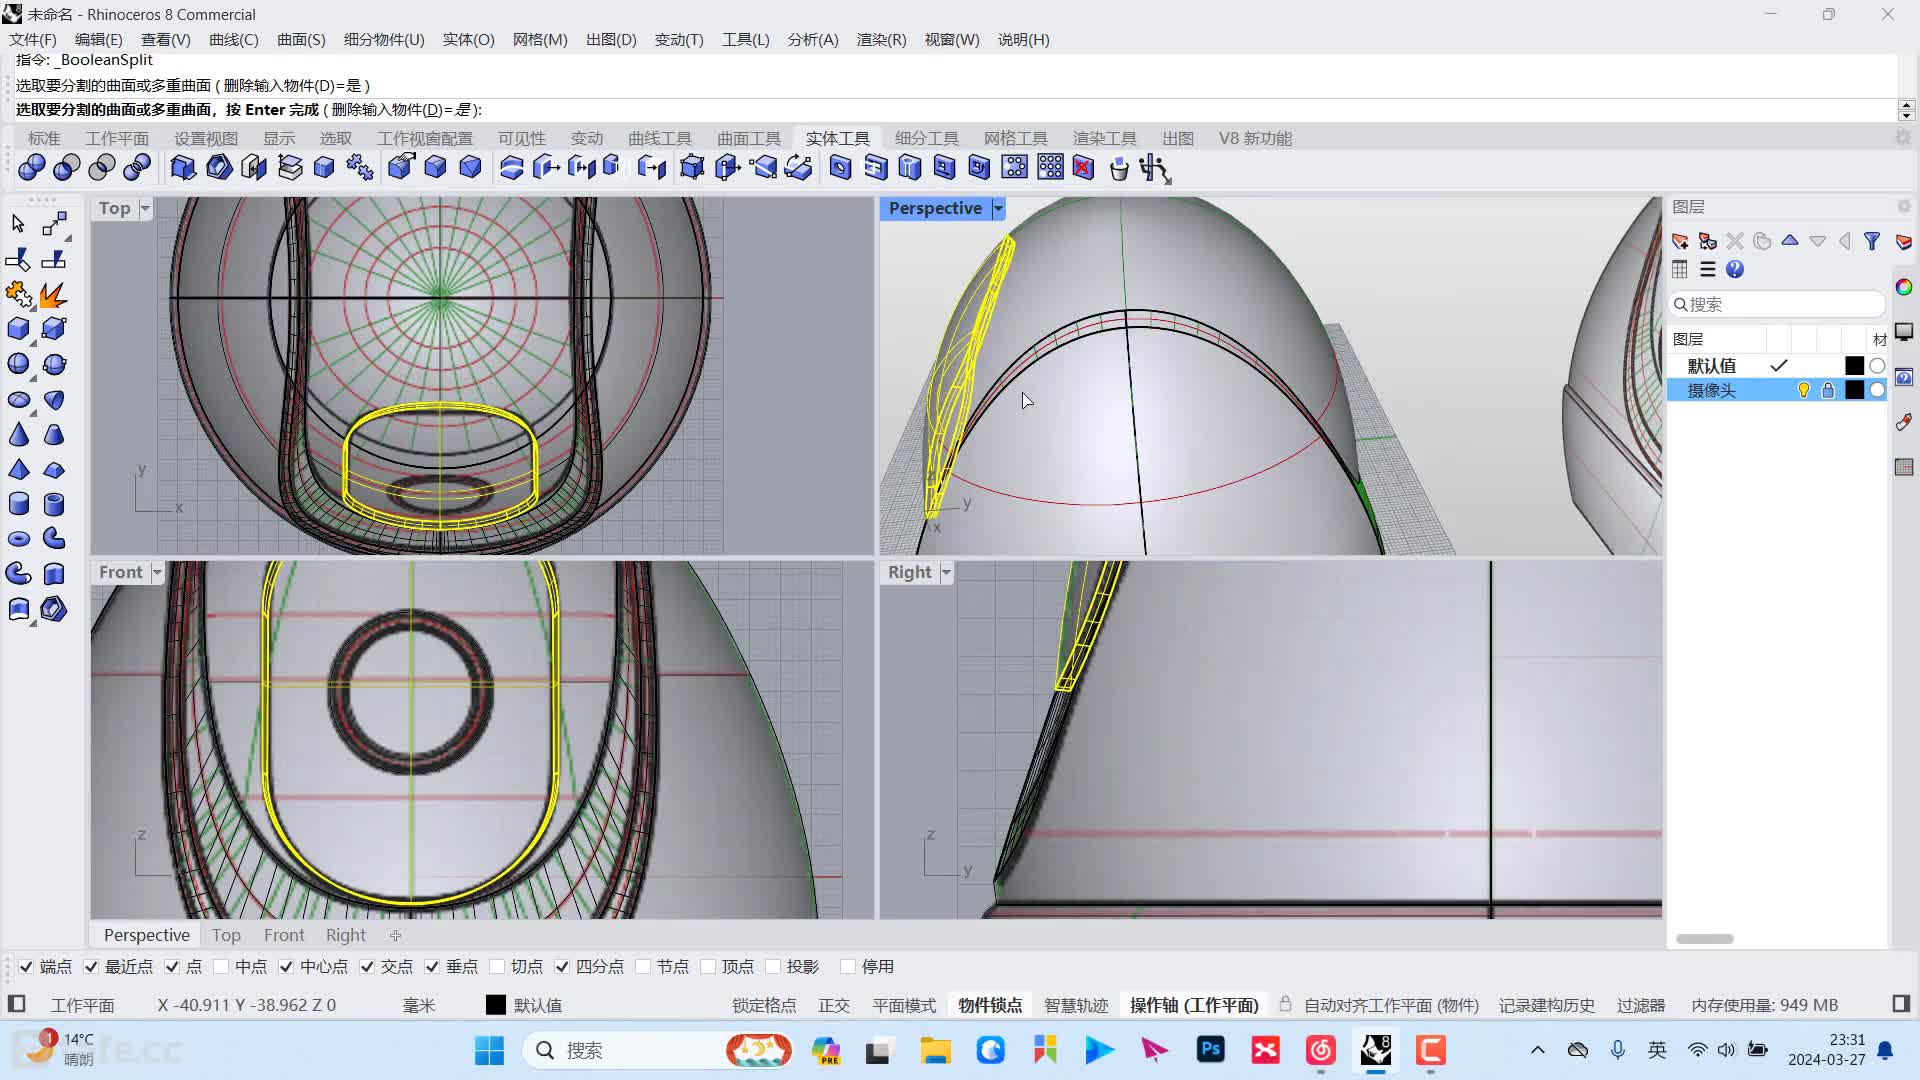Click the bucket-shaped icon on the solid toolbar

1119,168
